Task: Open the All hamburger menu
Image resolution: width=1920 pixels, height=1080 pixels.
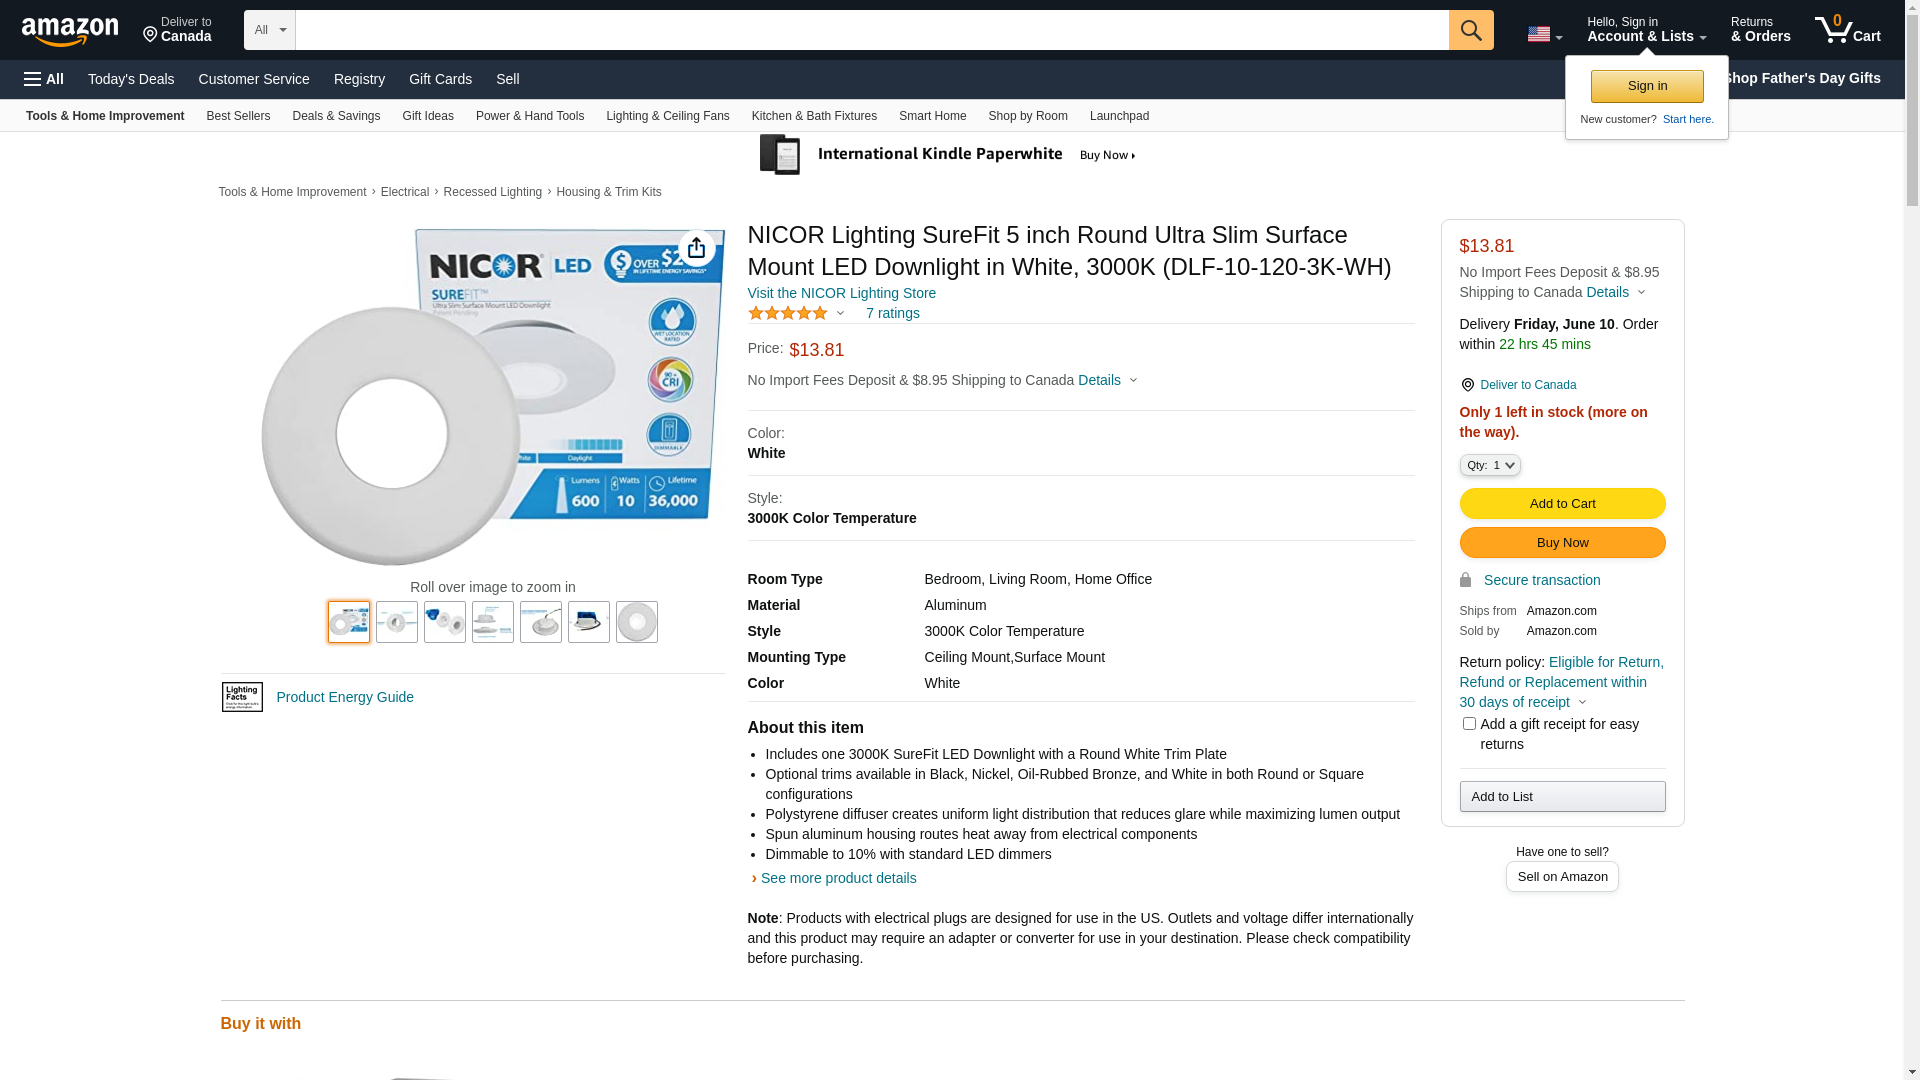Action: click(x=44, y=79)
